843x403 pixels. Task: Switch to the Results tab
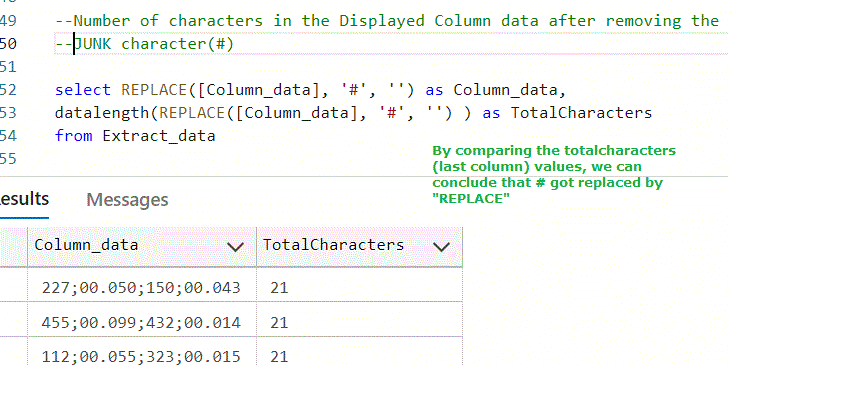24,200
